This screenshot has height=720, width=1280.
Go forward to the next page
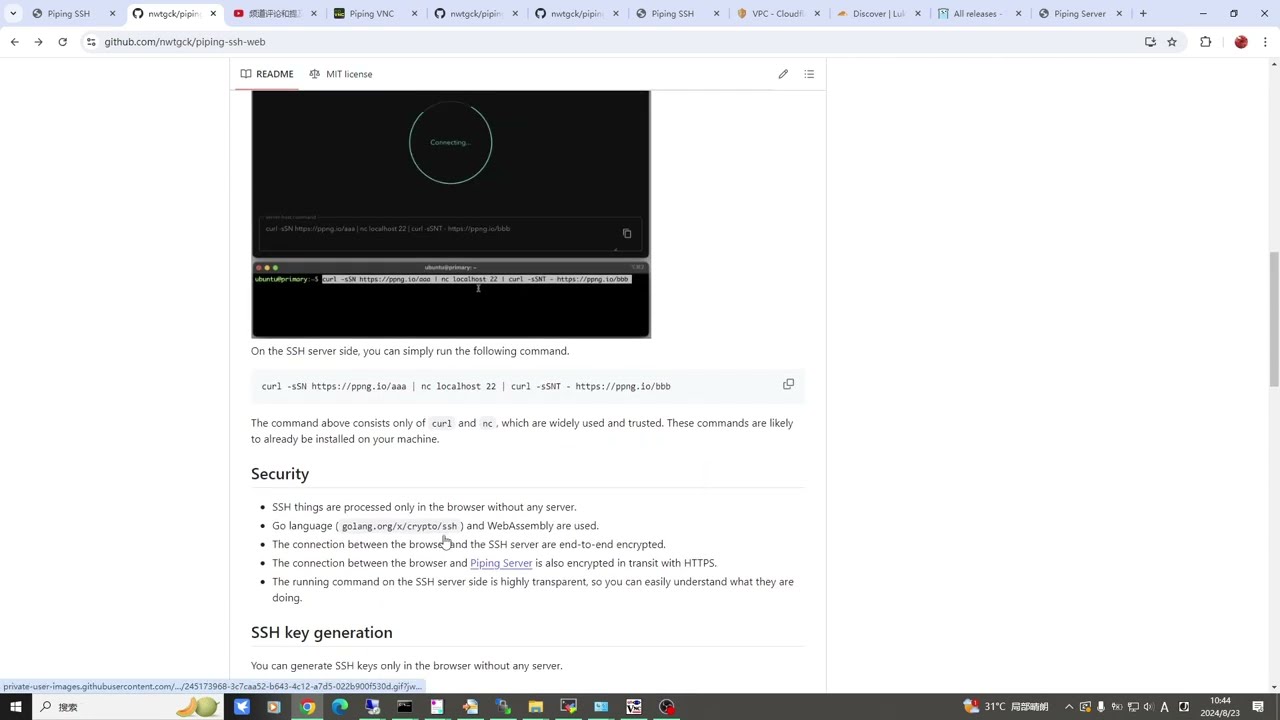38,42
